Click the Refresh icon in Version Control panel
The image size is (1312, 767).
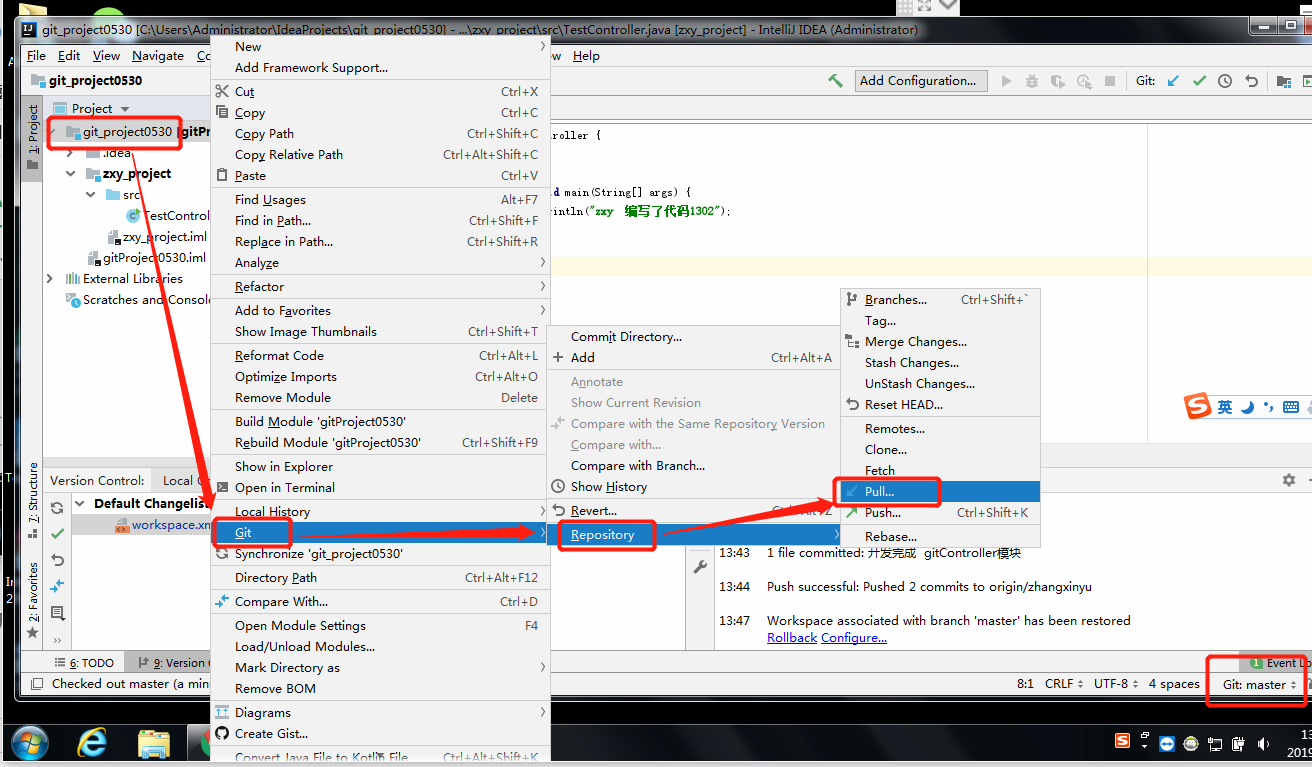tap(57, 508)
